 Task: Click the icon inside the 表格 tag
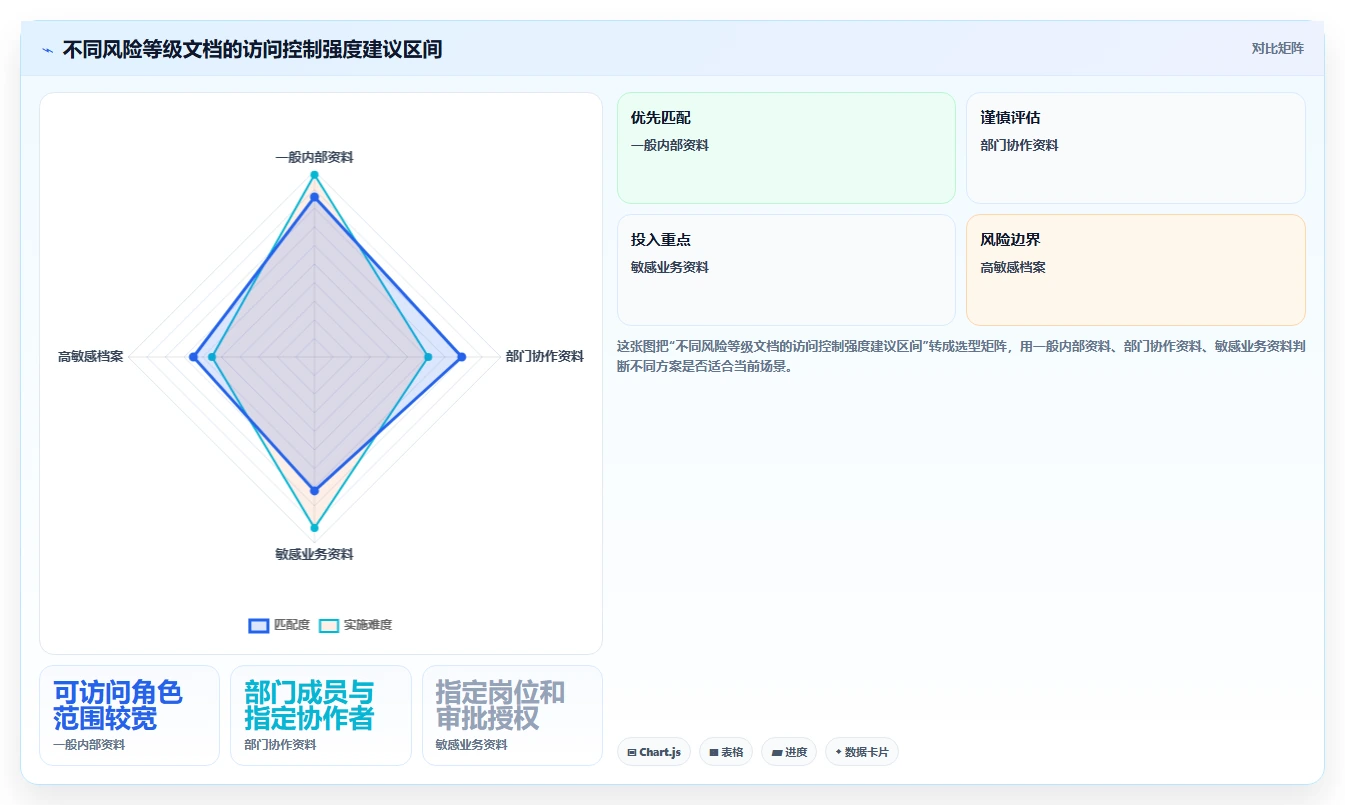[714, 752]
